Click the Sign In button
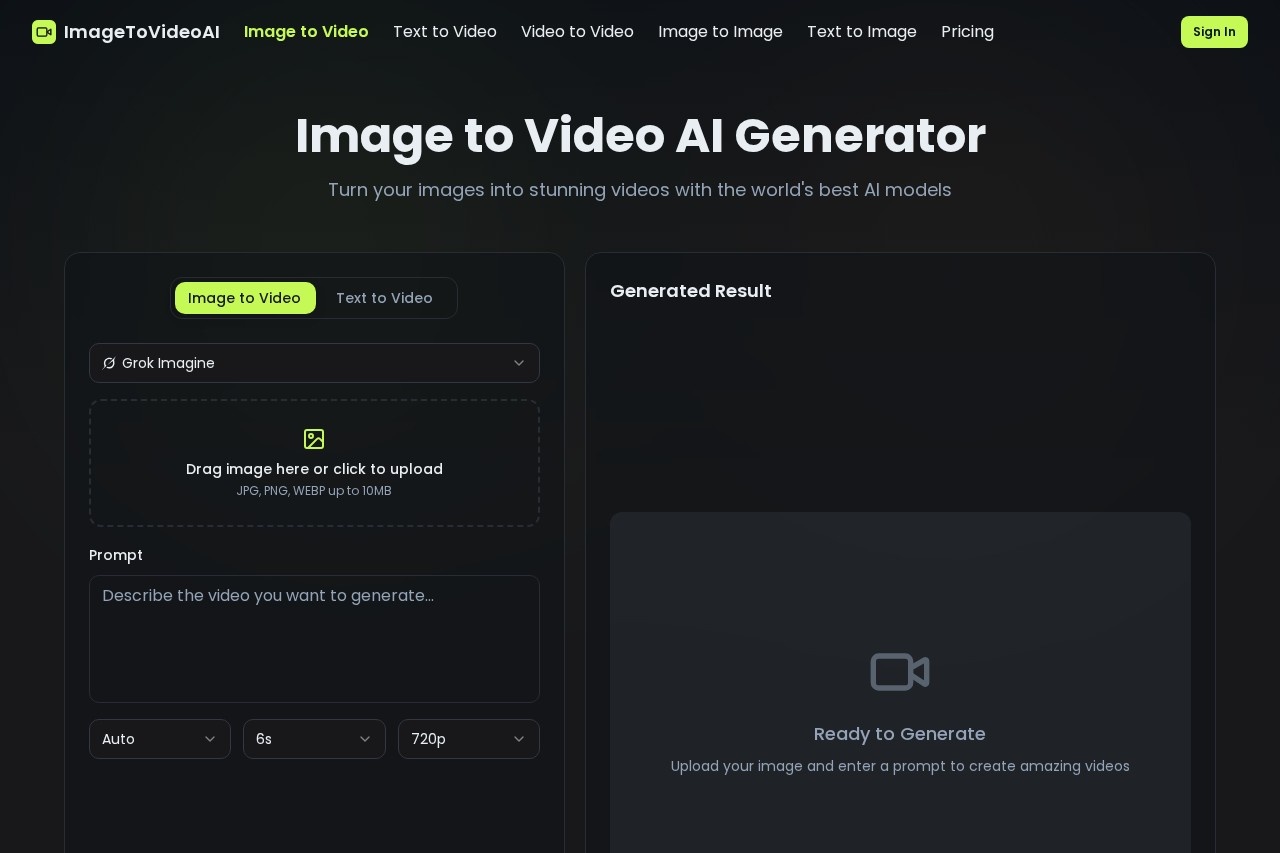This screenshot has width=1280, height=853. click(1214, 32)
